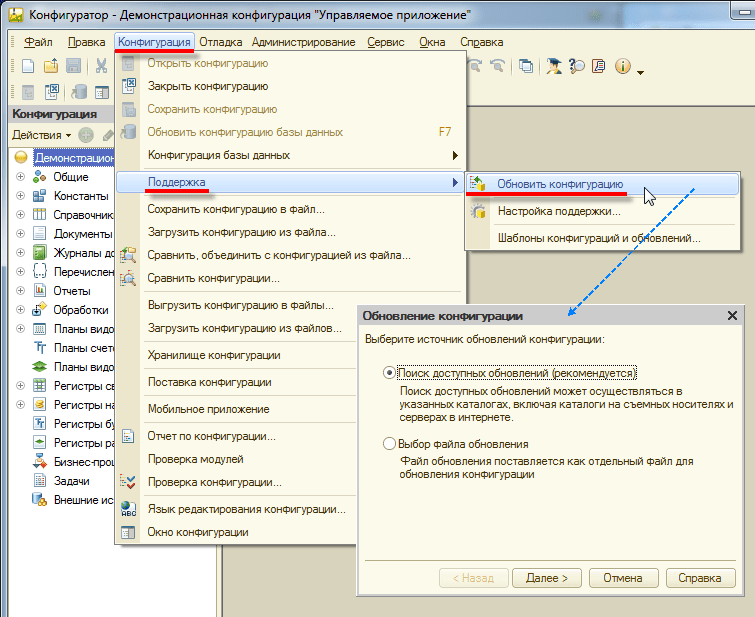Click the orange About information icon
The width and height of the screenshot is (755, 617).
pyautogui.click(x=623, y=66)
